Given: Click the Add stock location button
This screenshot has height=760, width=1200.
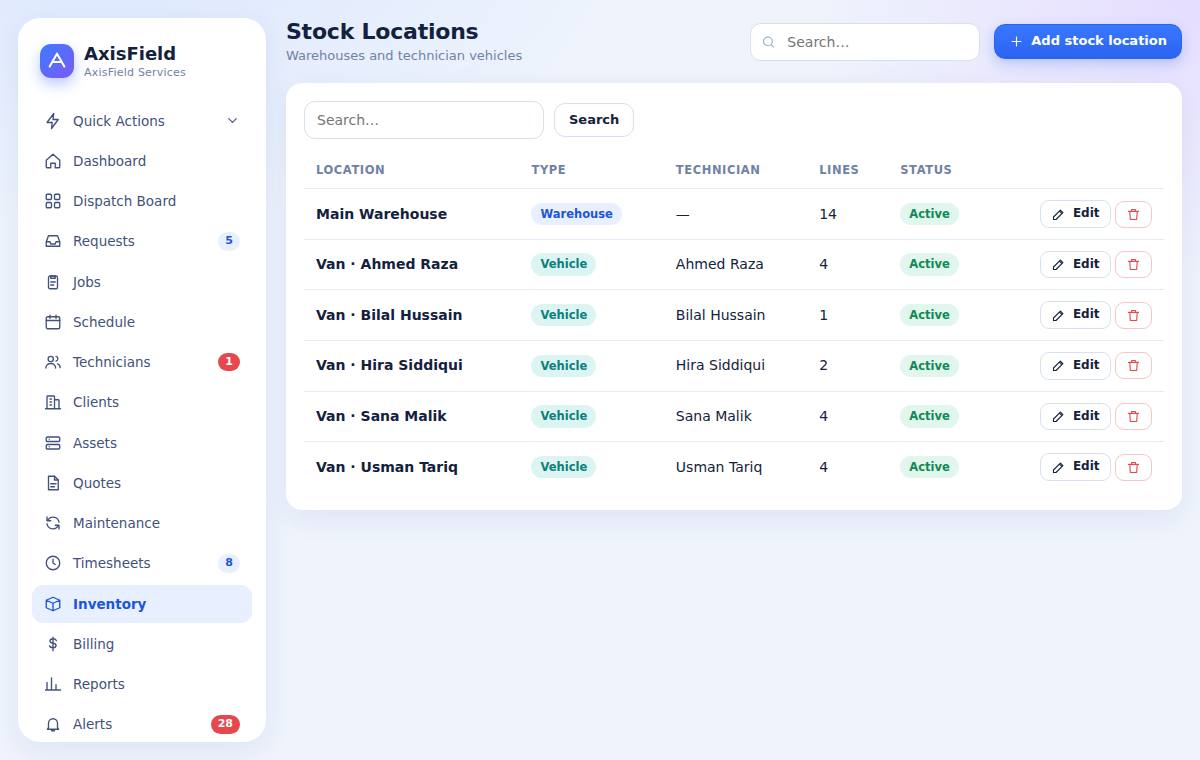Looking at the screenshot, I should (x=1088, y=41).
